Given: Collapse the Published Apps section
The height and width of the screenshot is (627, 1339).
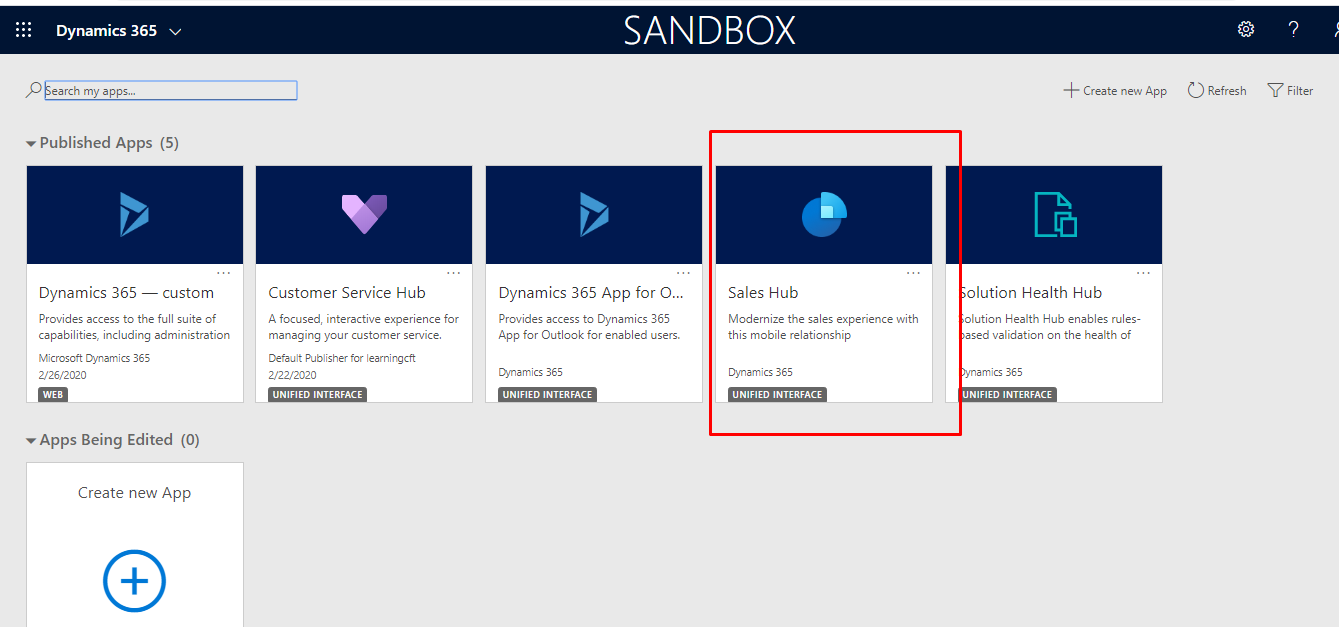Looking at the screenshot, I should click(31, 144).
